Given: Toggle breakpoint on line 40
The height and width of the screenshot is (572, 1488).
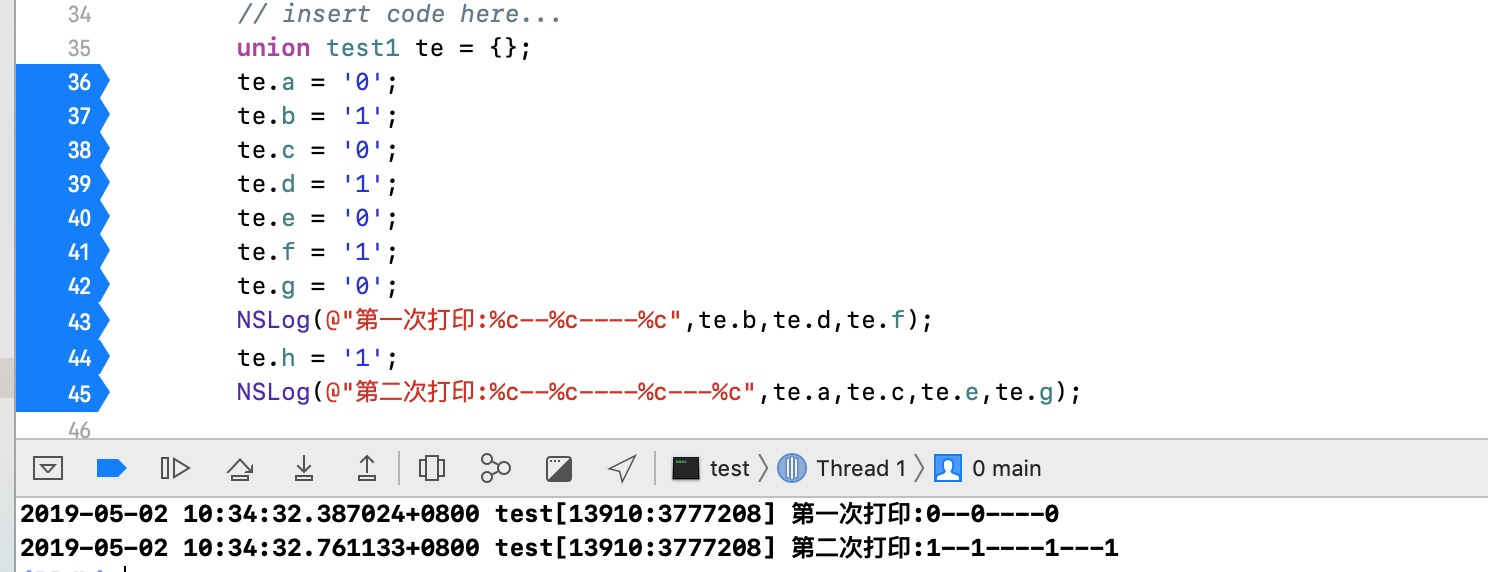Looking at the screenshot, I should [x=62, y=218].
